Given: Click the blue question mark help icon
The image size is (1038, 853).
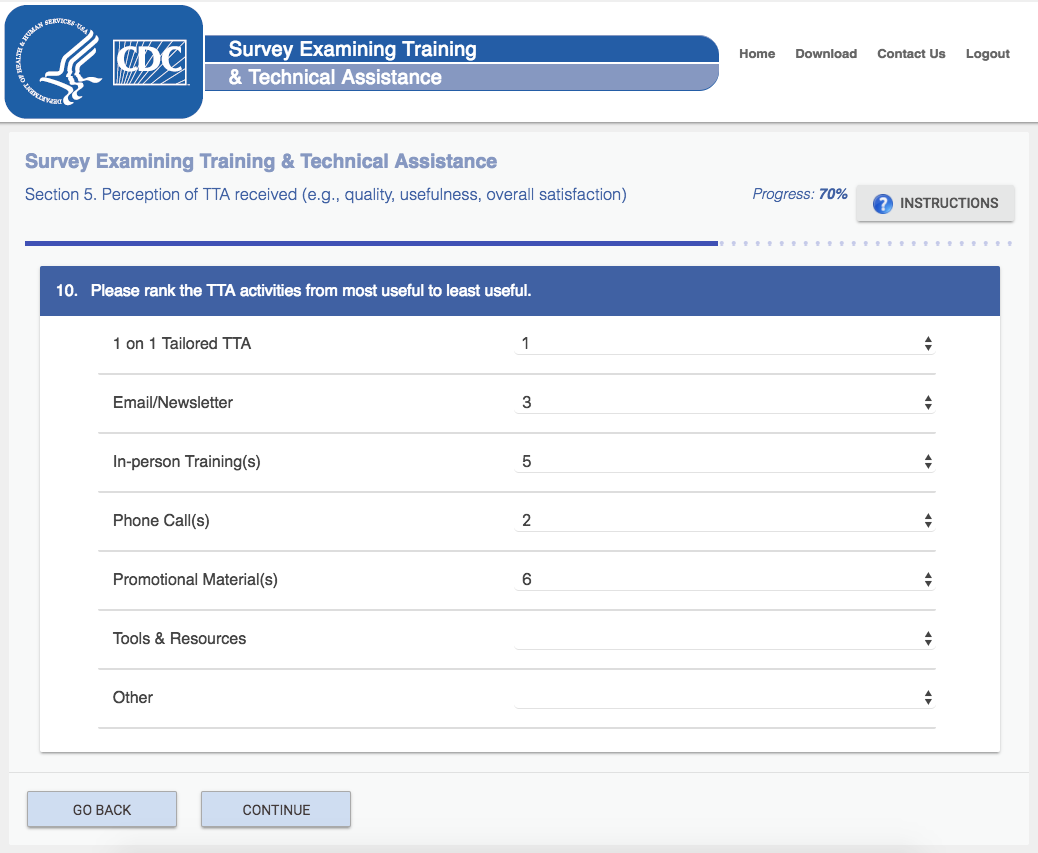Looking at the screenshot, I should (882, 203).
